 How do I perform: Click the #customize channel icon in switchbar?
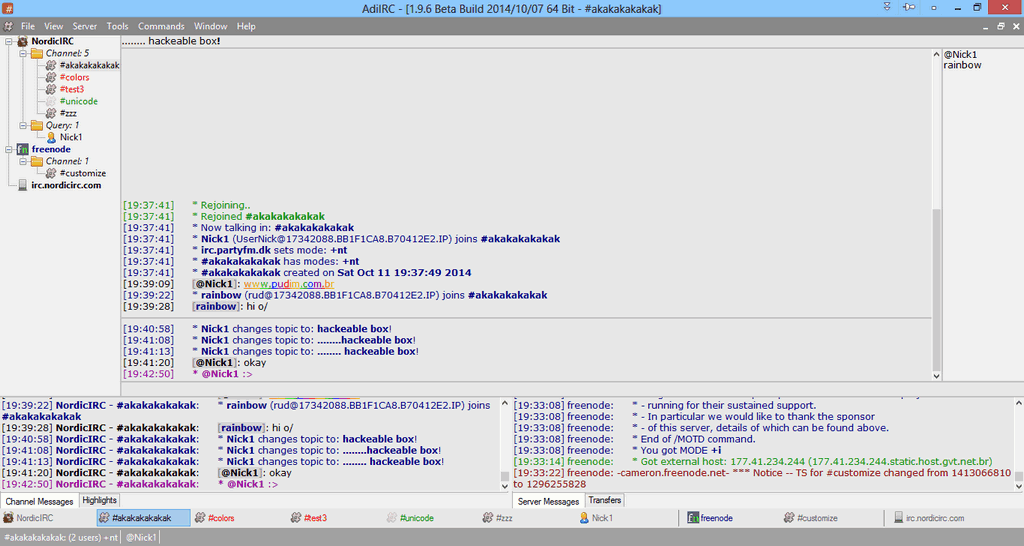[789, 518]
